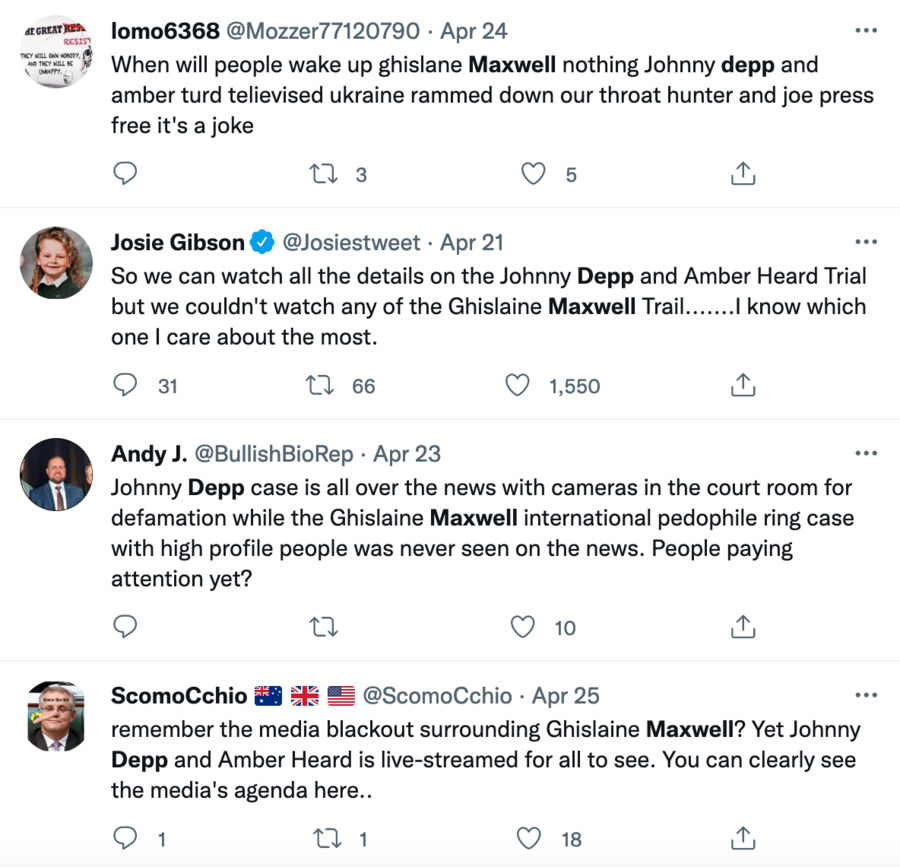The image size is (900, 867).
Task: Retweet lomo6368's tweet
Action: 324,174
